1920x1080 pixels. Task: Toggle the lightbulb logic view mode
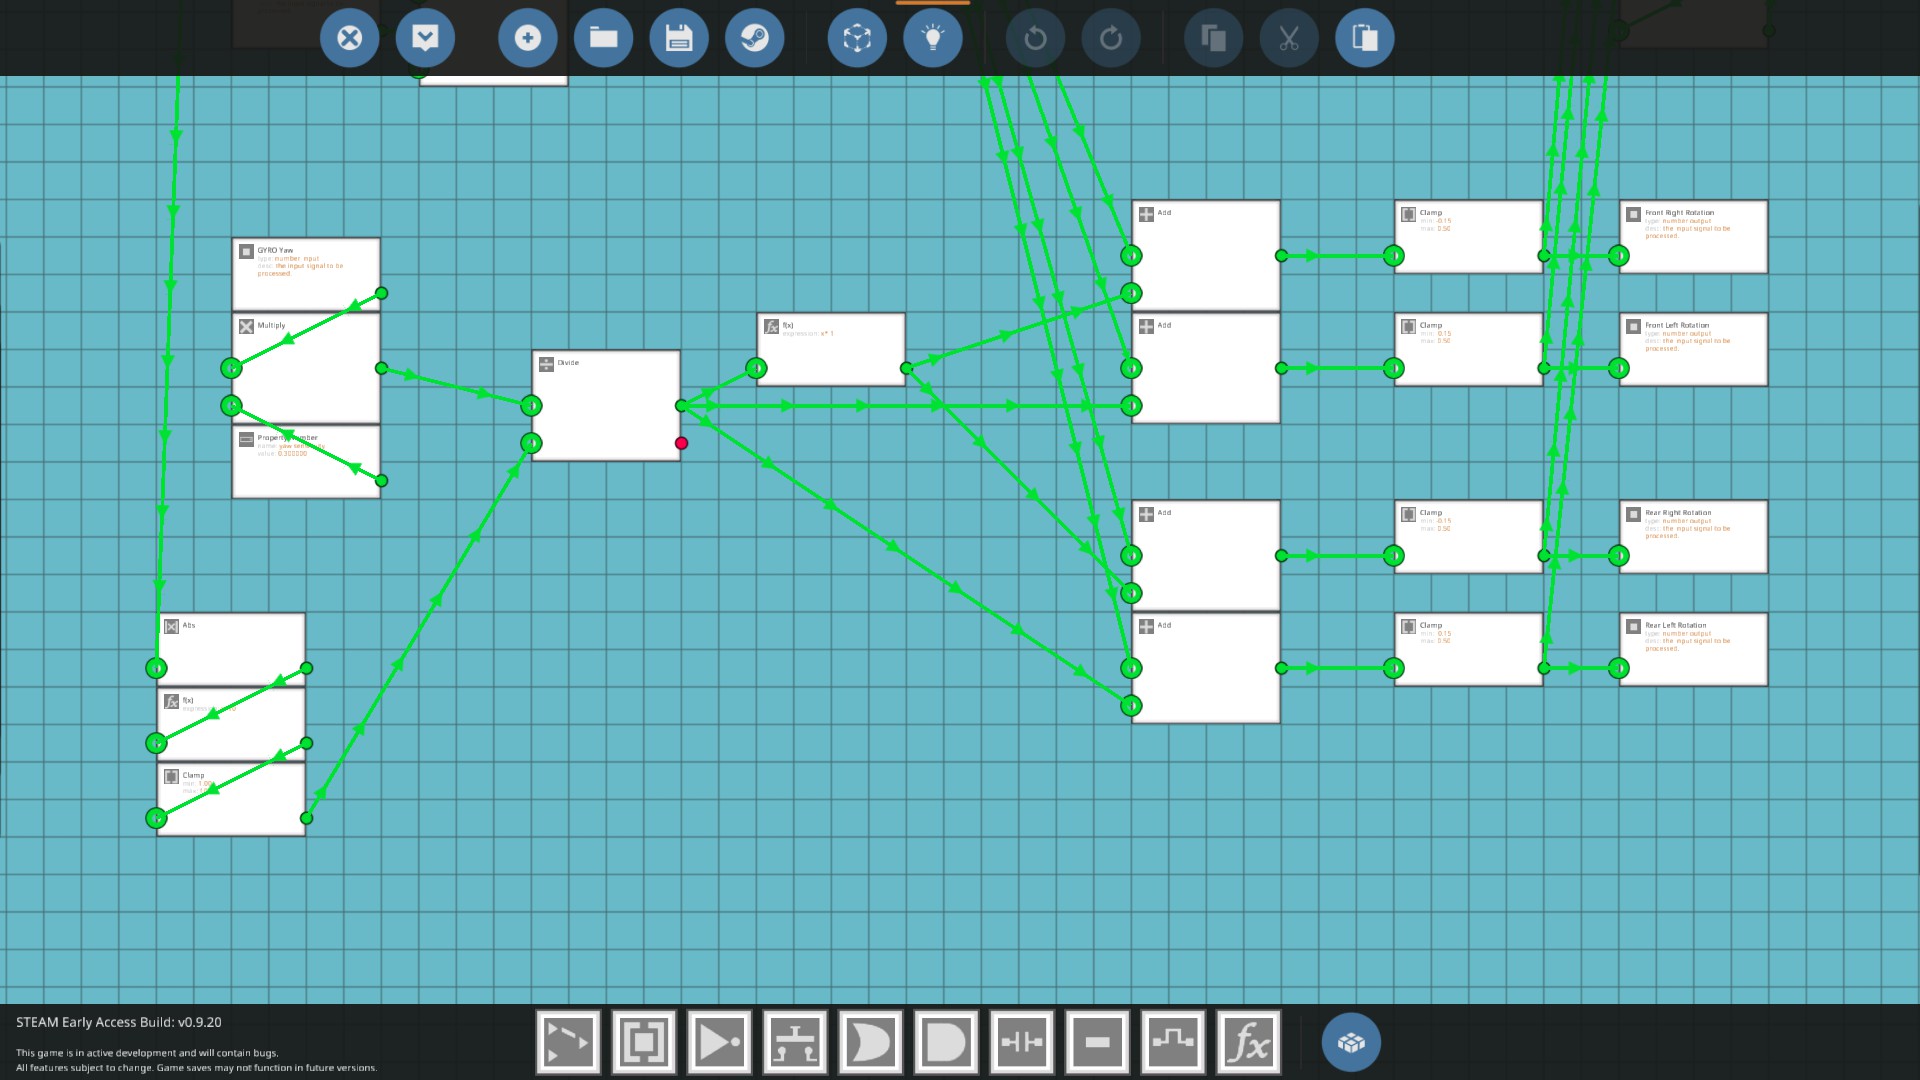pyautogui.click(x=933, y=38)
